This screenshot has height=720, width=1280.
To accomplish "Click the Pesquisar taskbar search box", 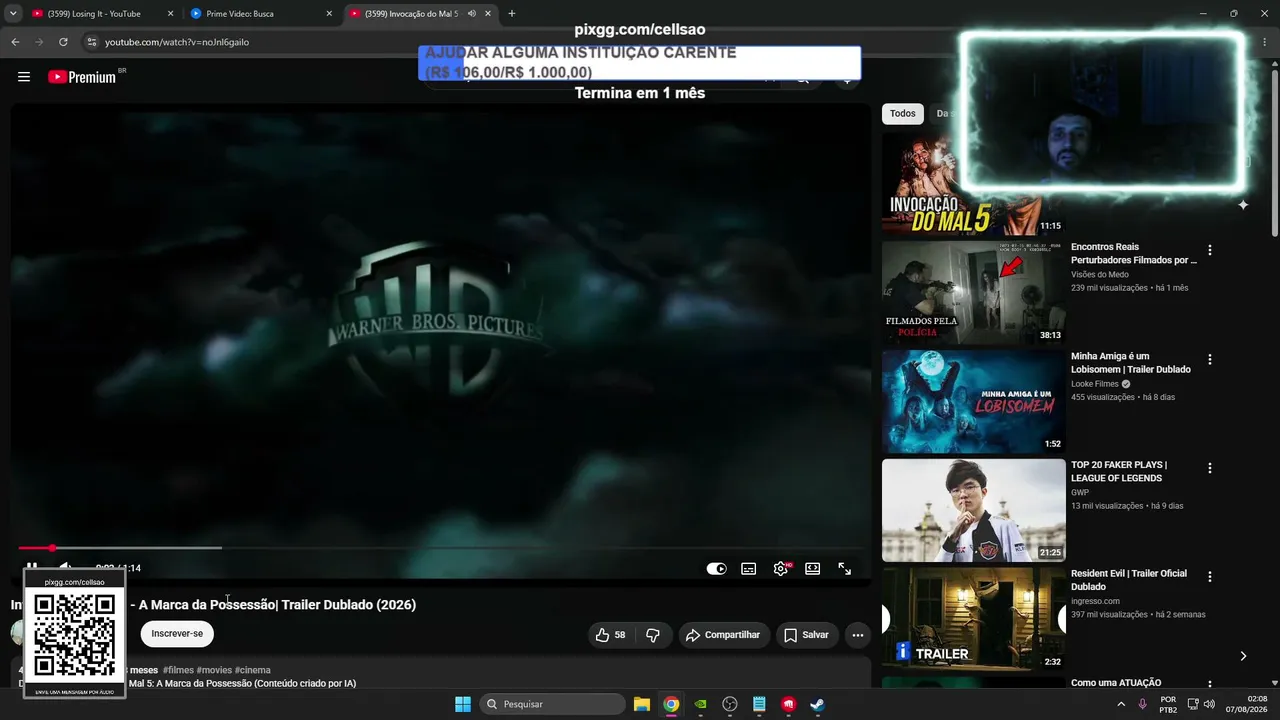I will pos(552,704).
